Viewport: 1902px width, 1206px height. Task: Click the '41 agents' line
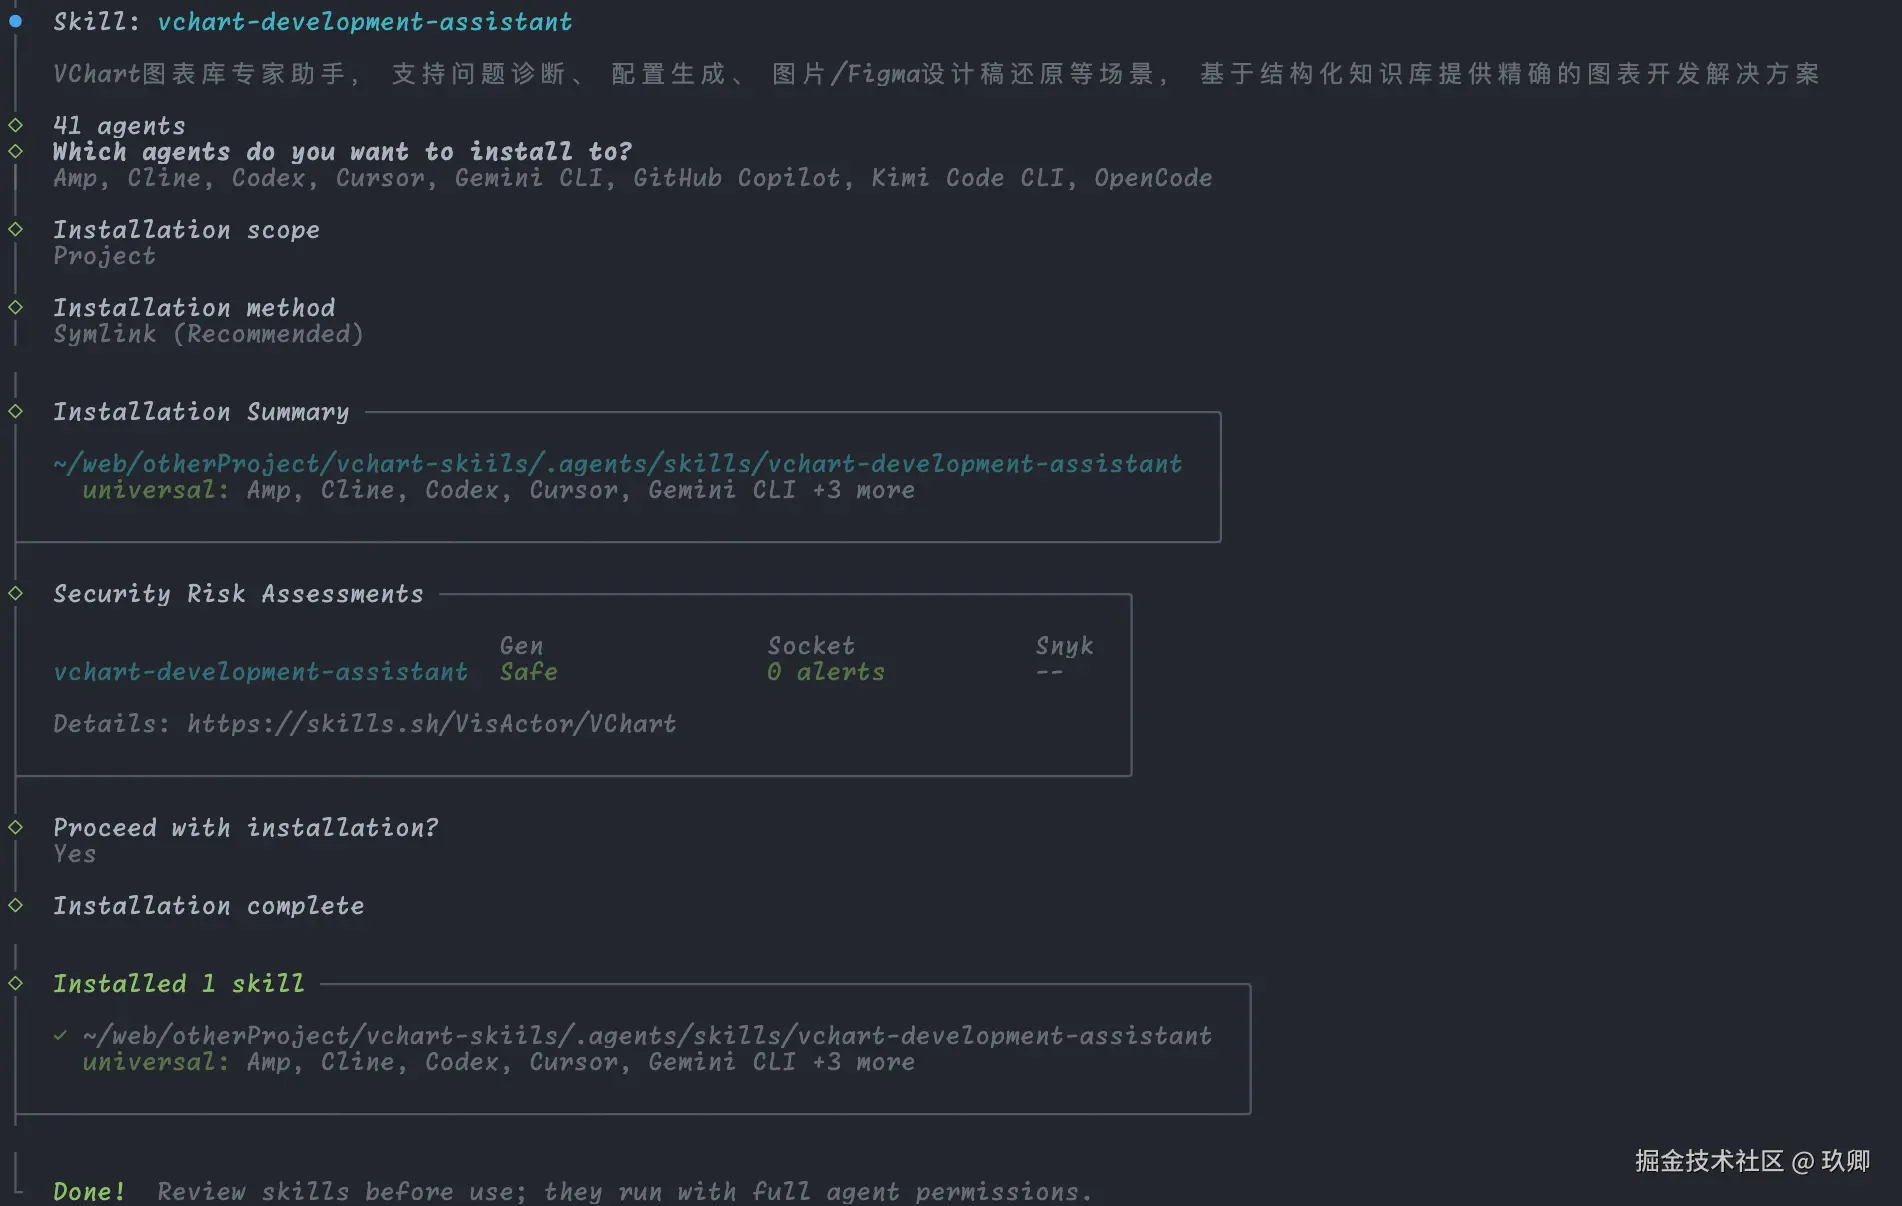[x=119, y=126]
